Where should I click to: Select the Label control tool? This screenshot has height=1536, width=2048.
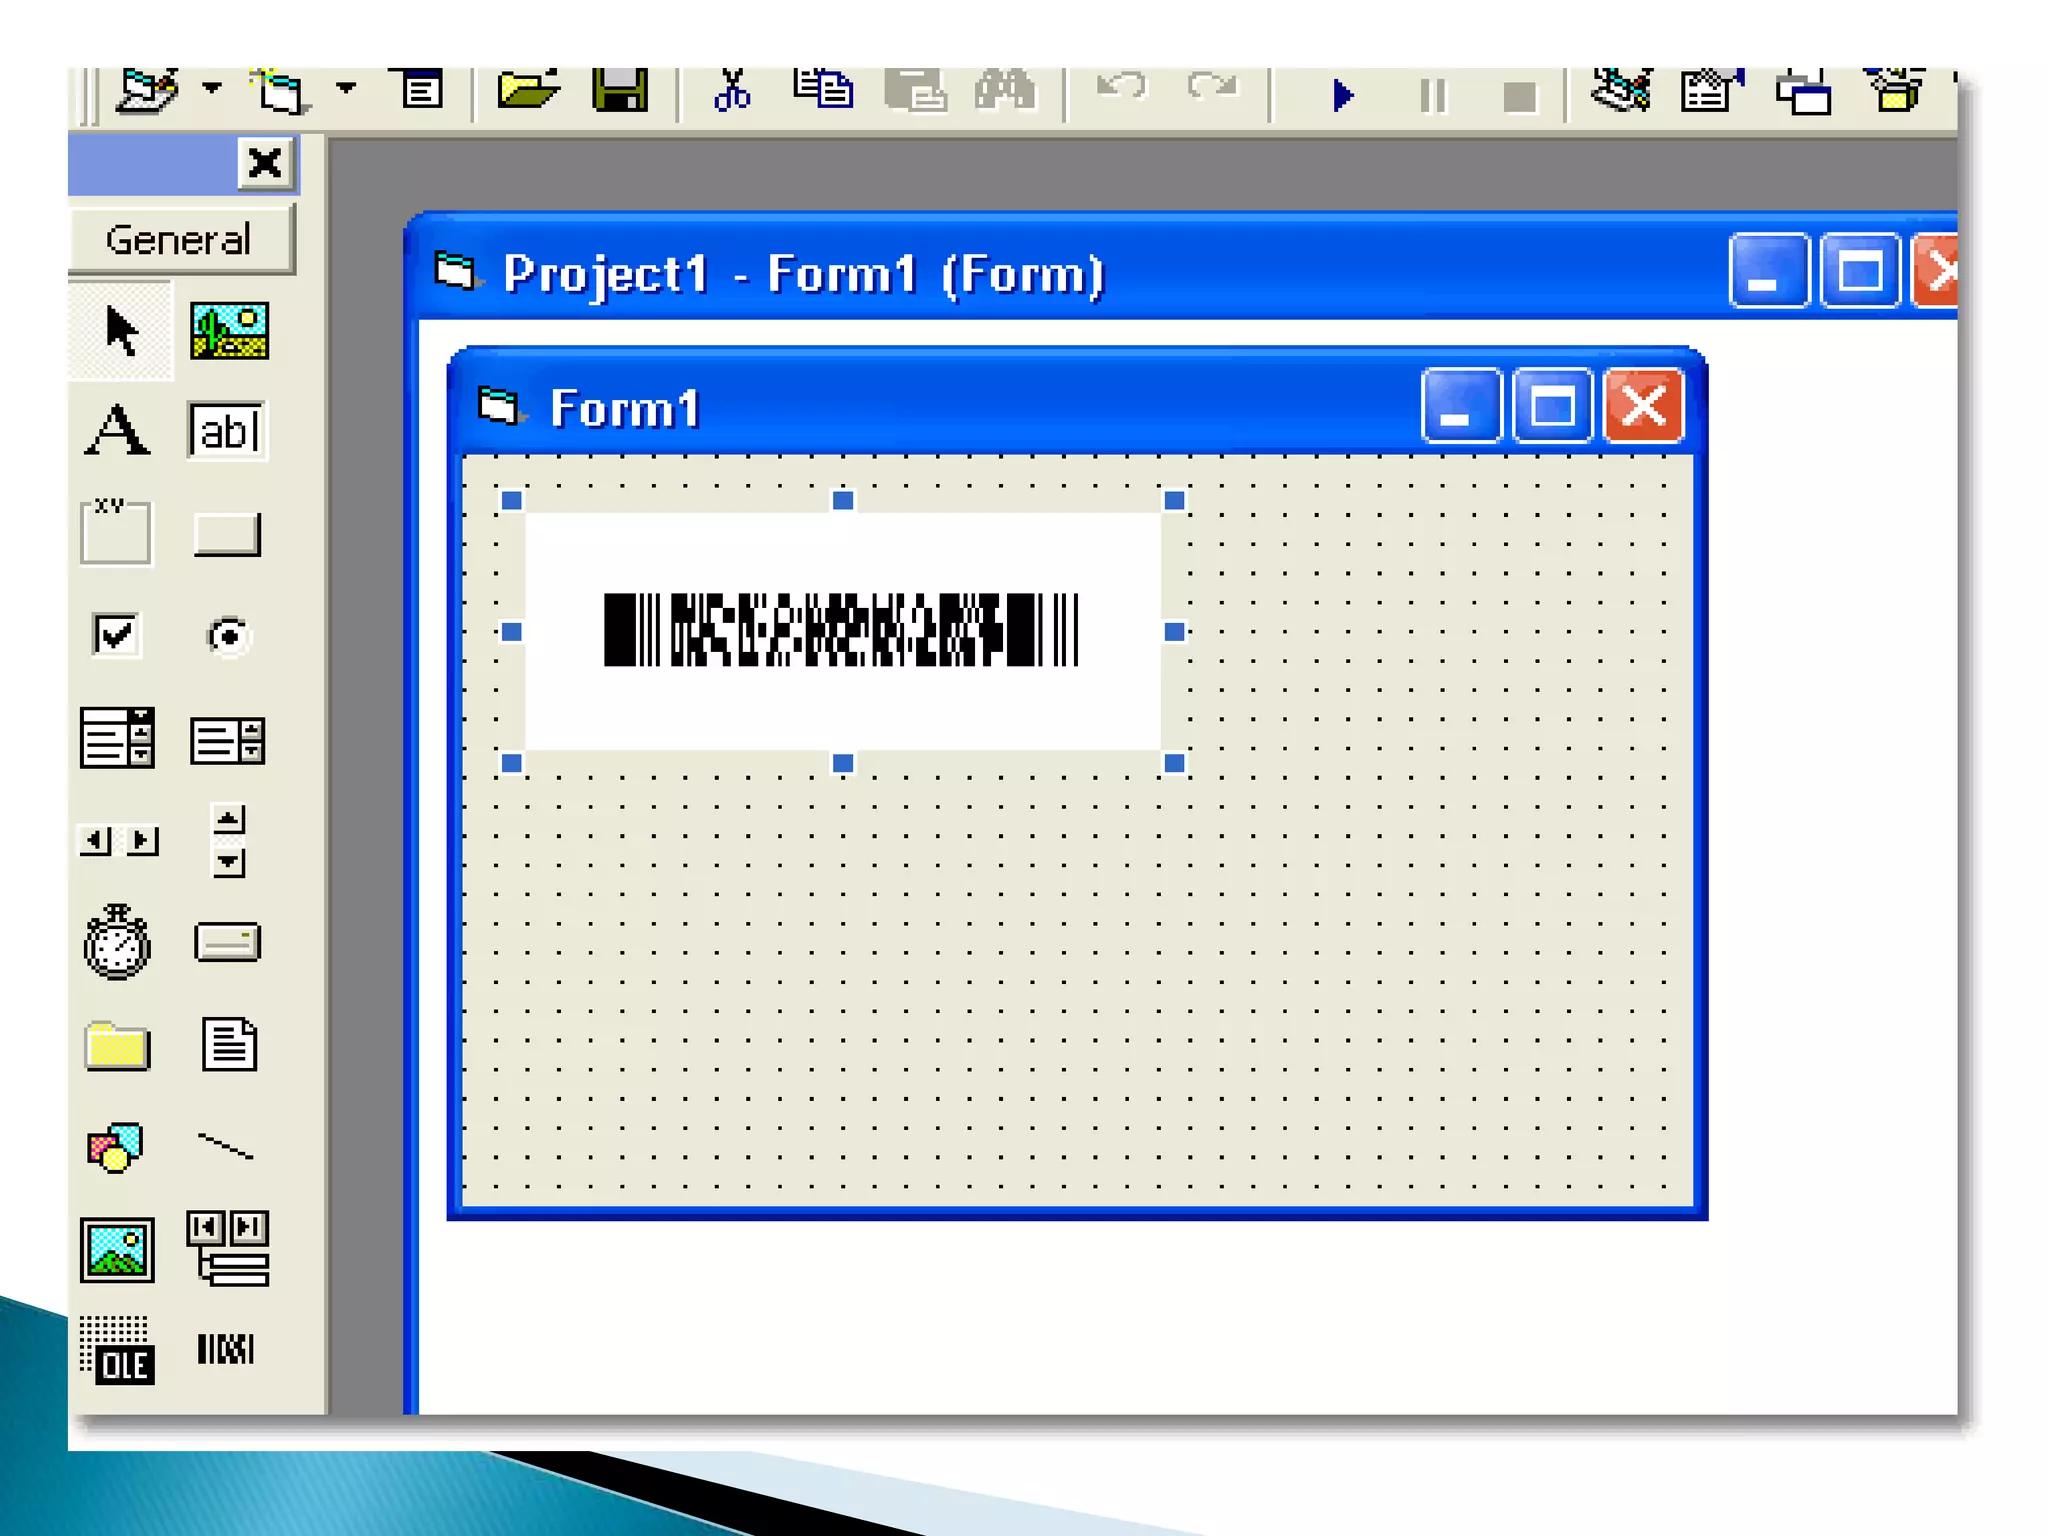pyautogui.click(x=118, y=431)
